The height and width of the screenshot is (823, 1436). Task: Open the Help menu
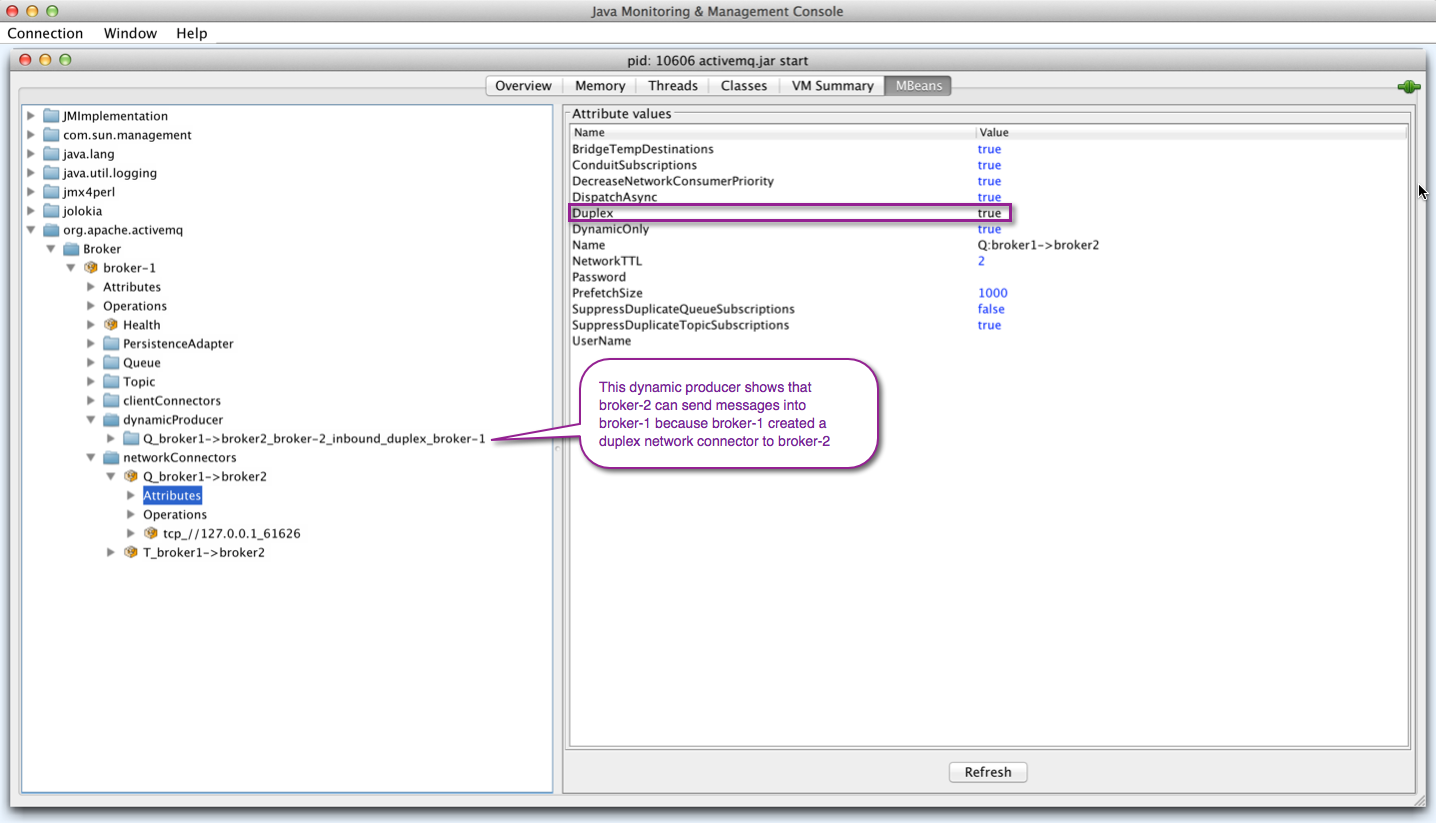click(192, 33)
